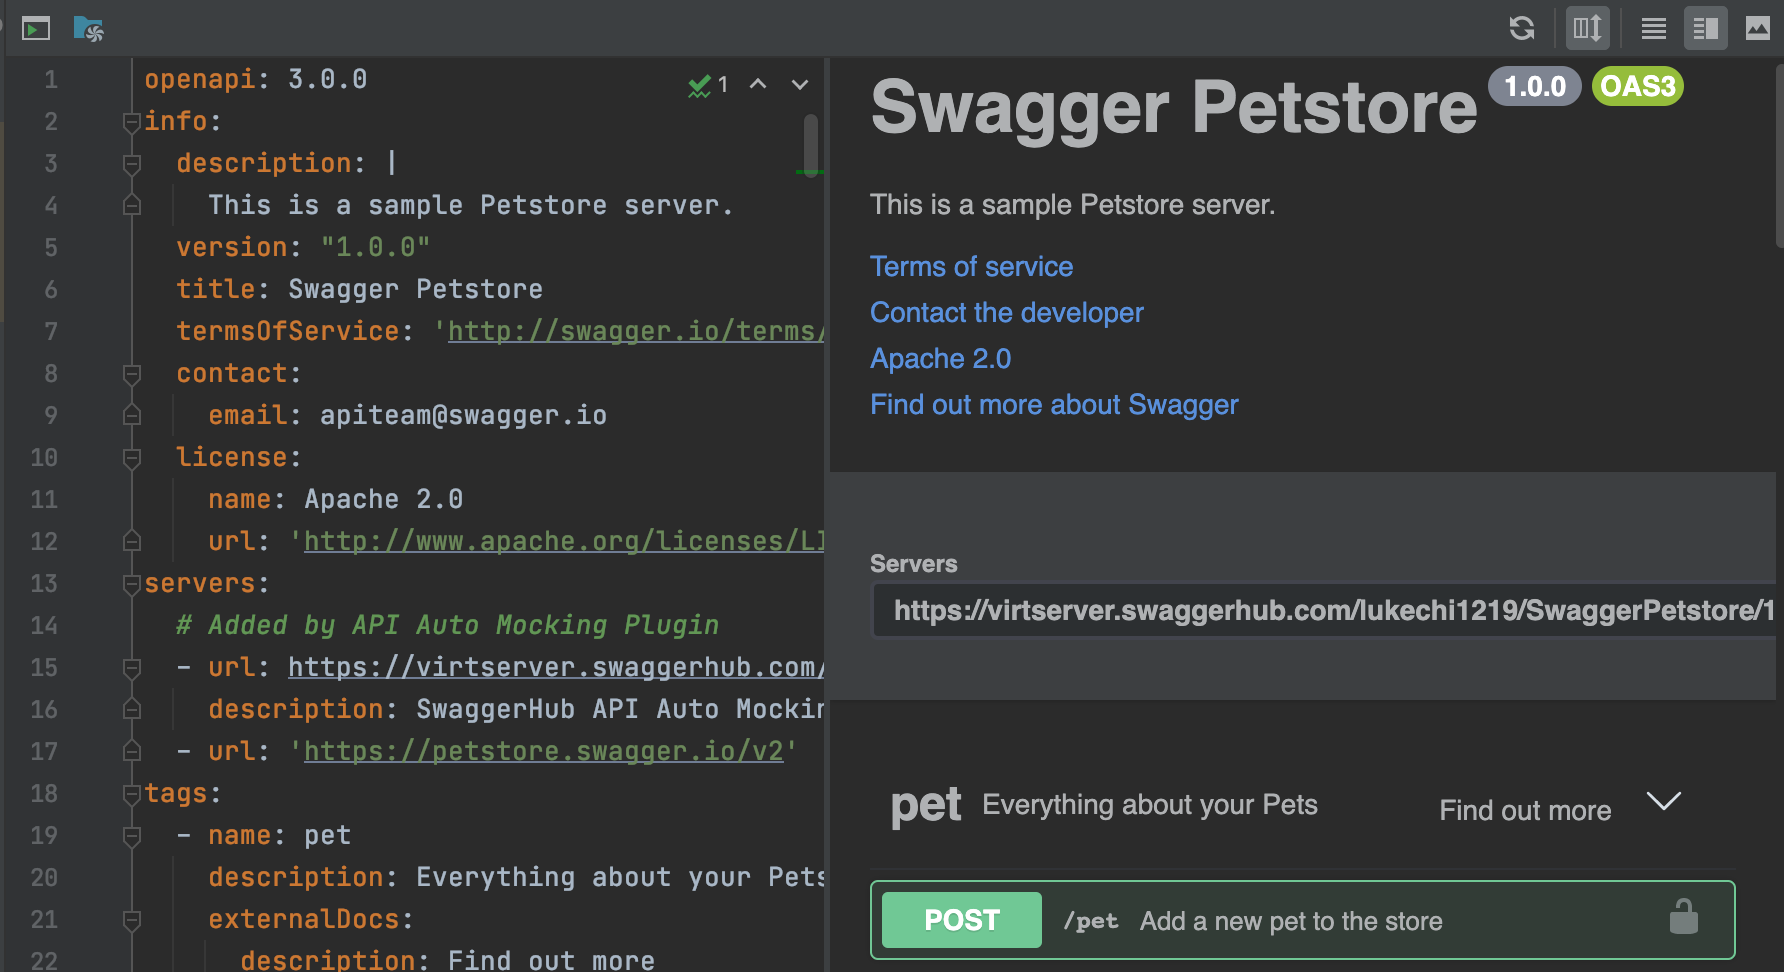Collapse the tags block fold marker
The height and width of the screenshot is (972, 1784).
click(131, 794)
